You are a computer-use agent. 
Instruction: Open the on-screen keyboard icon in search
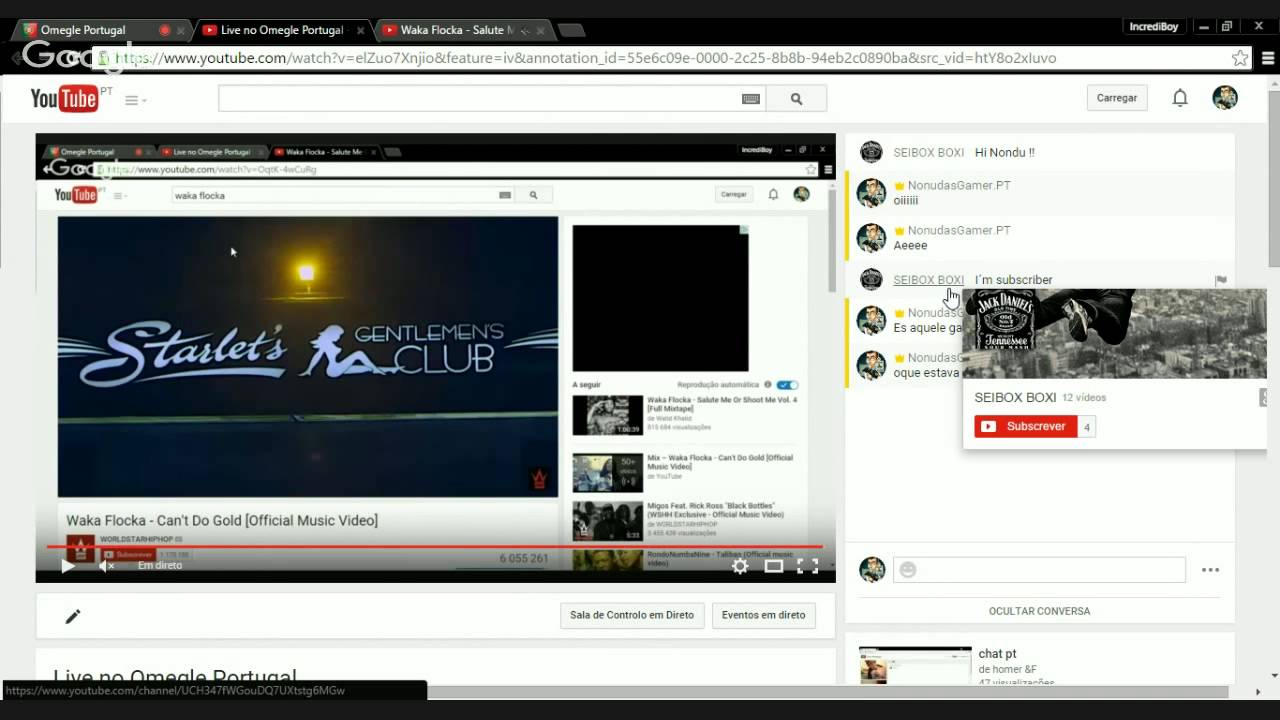pyautogui.click(x=751, y=99)
